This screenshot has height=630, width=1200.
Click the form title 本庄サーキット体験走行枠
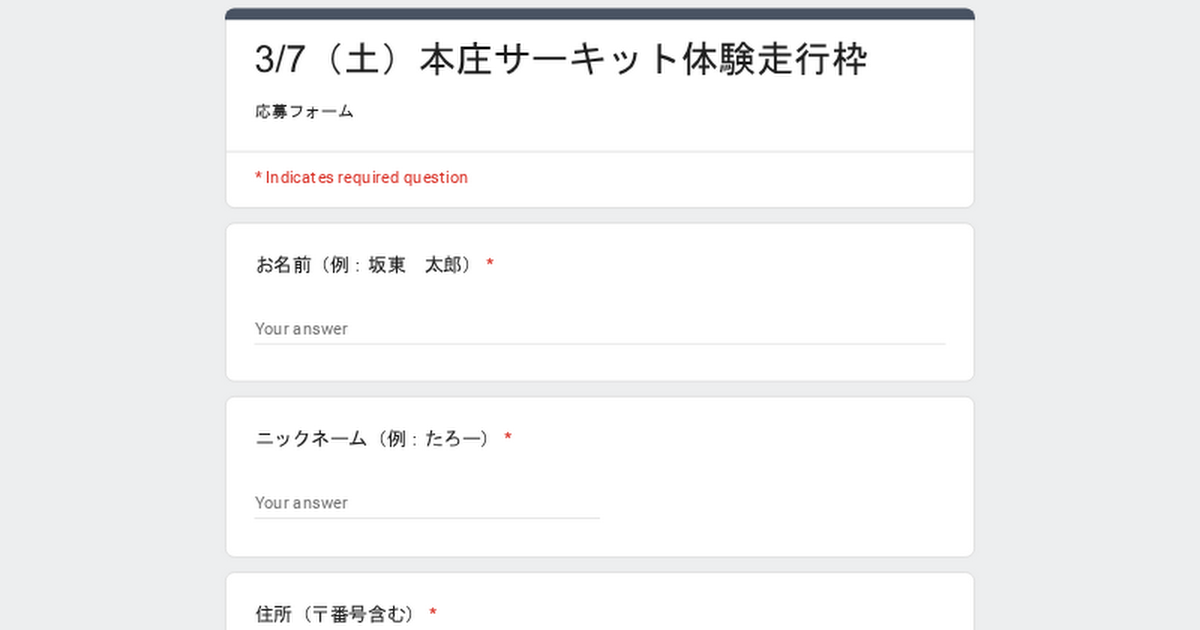tap(560, 60)
